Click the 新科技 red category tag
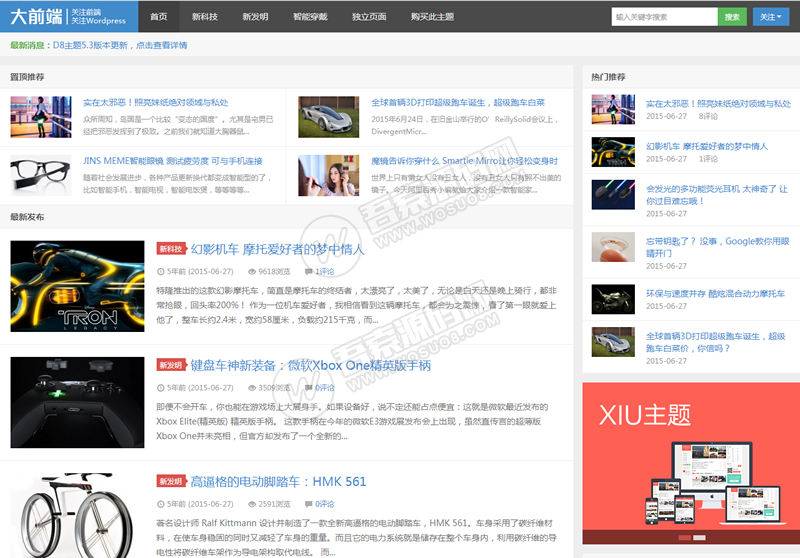Image resolution: width=800 pixels, height=558 pixels. click(171, 249)
